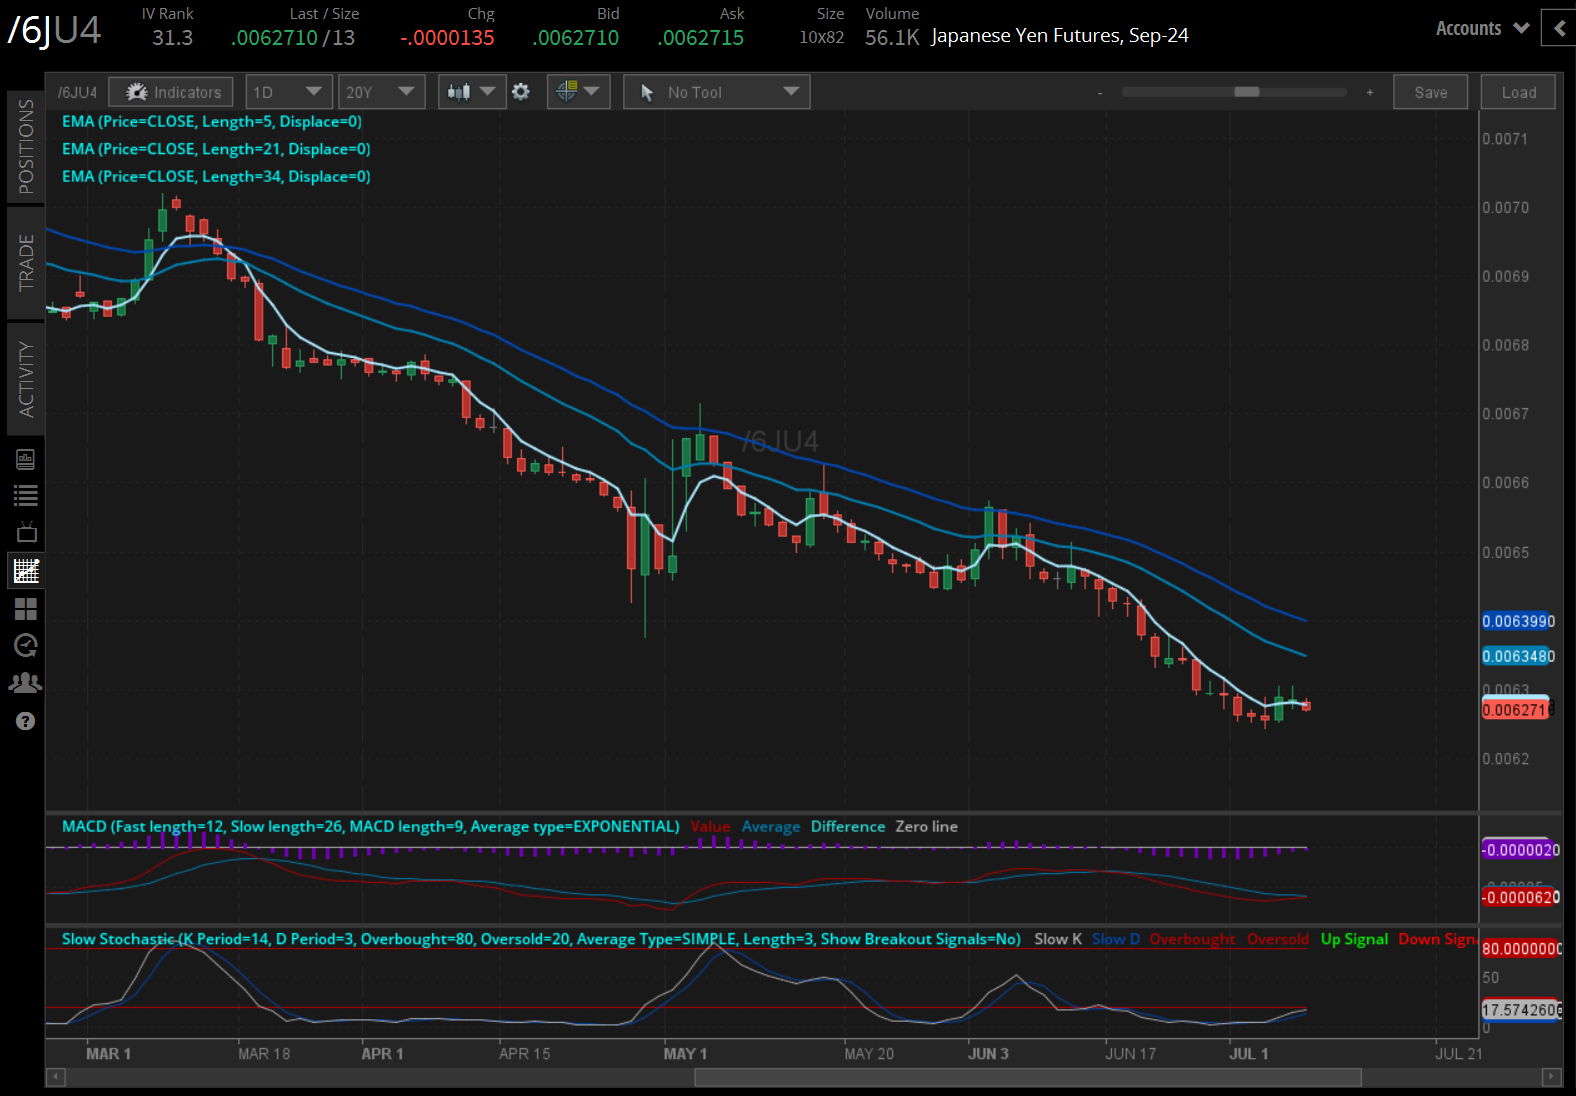Click the ask price .0062715
Image resolution: width=1576 pixels, height=1096 pixels.
pyautogui.click(x=701, y=38)
